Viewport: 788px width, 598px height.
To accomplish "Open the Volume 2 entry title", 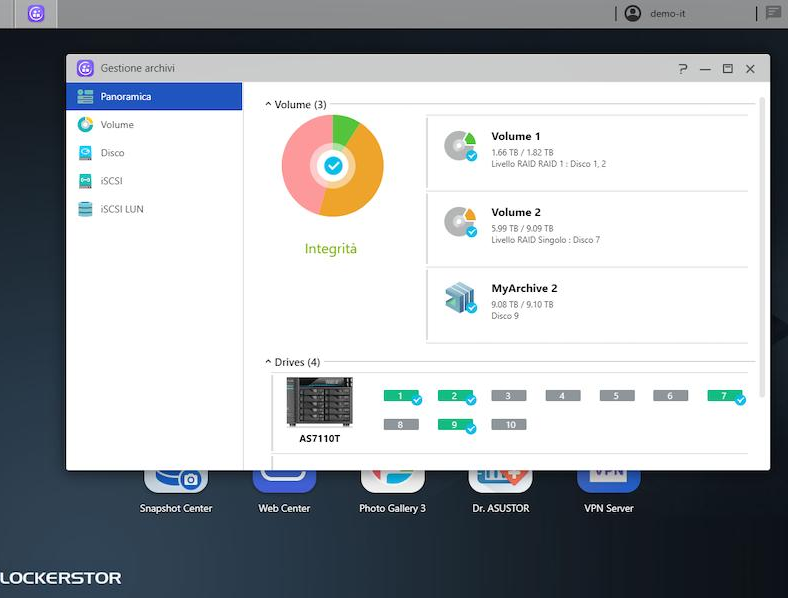I will (x=516, y=212).
